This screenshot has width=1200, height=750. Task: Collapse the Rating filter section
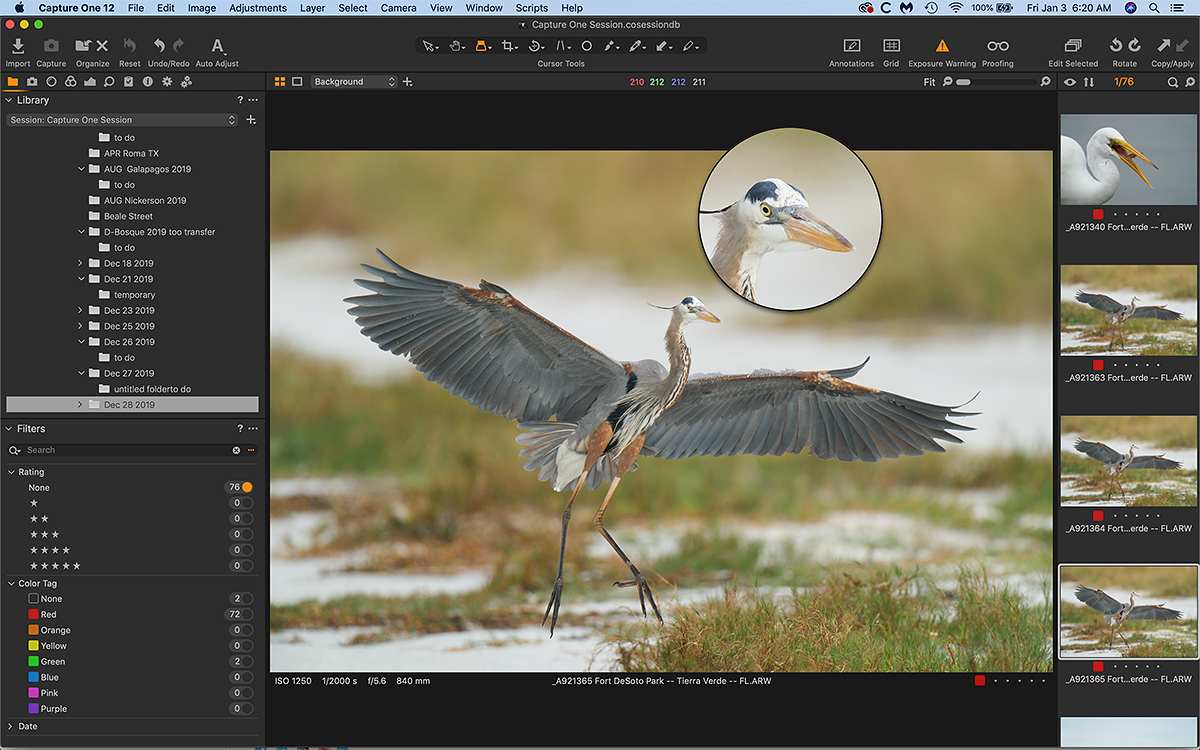pos(10,472)
